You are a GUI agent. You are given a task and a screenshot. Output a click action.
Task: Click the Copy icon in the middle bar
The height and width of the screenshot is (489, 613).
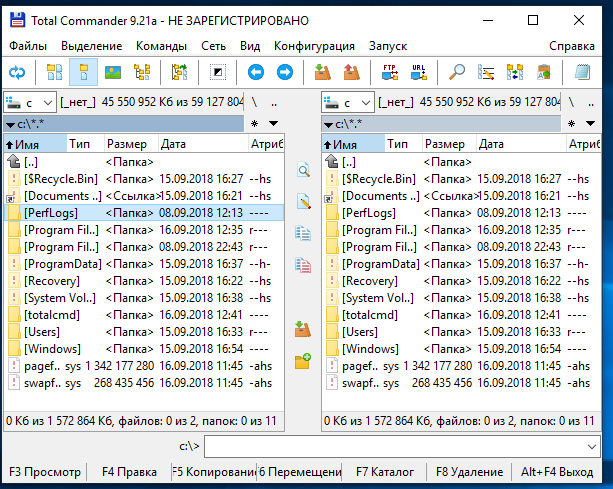303,233
